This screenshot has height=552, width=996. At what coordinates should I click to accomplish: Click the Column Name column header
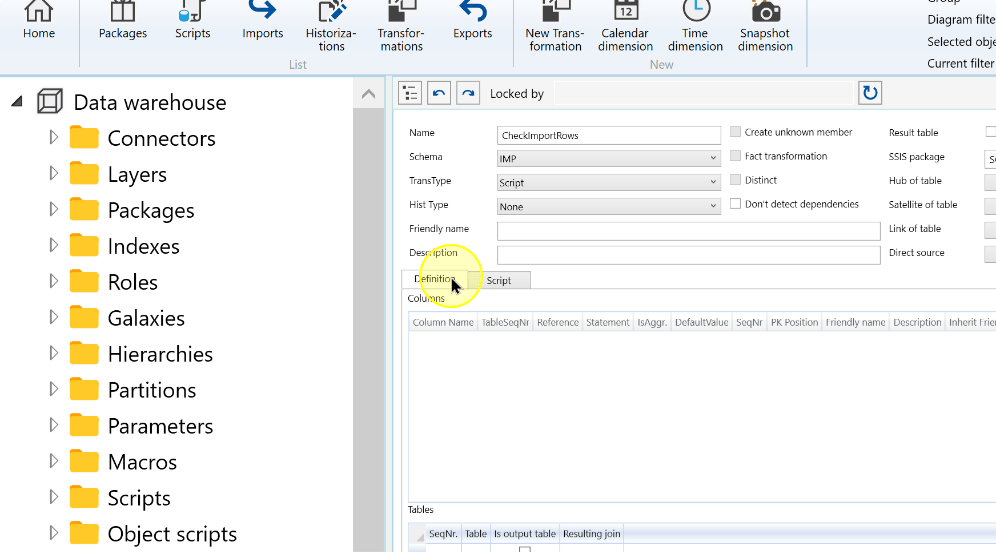(x=443, y=322)
